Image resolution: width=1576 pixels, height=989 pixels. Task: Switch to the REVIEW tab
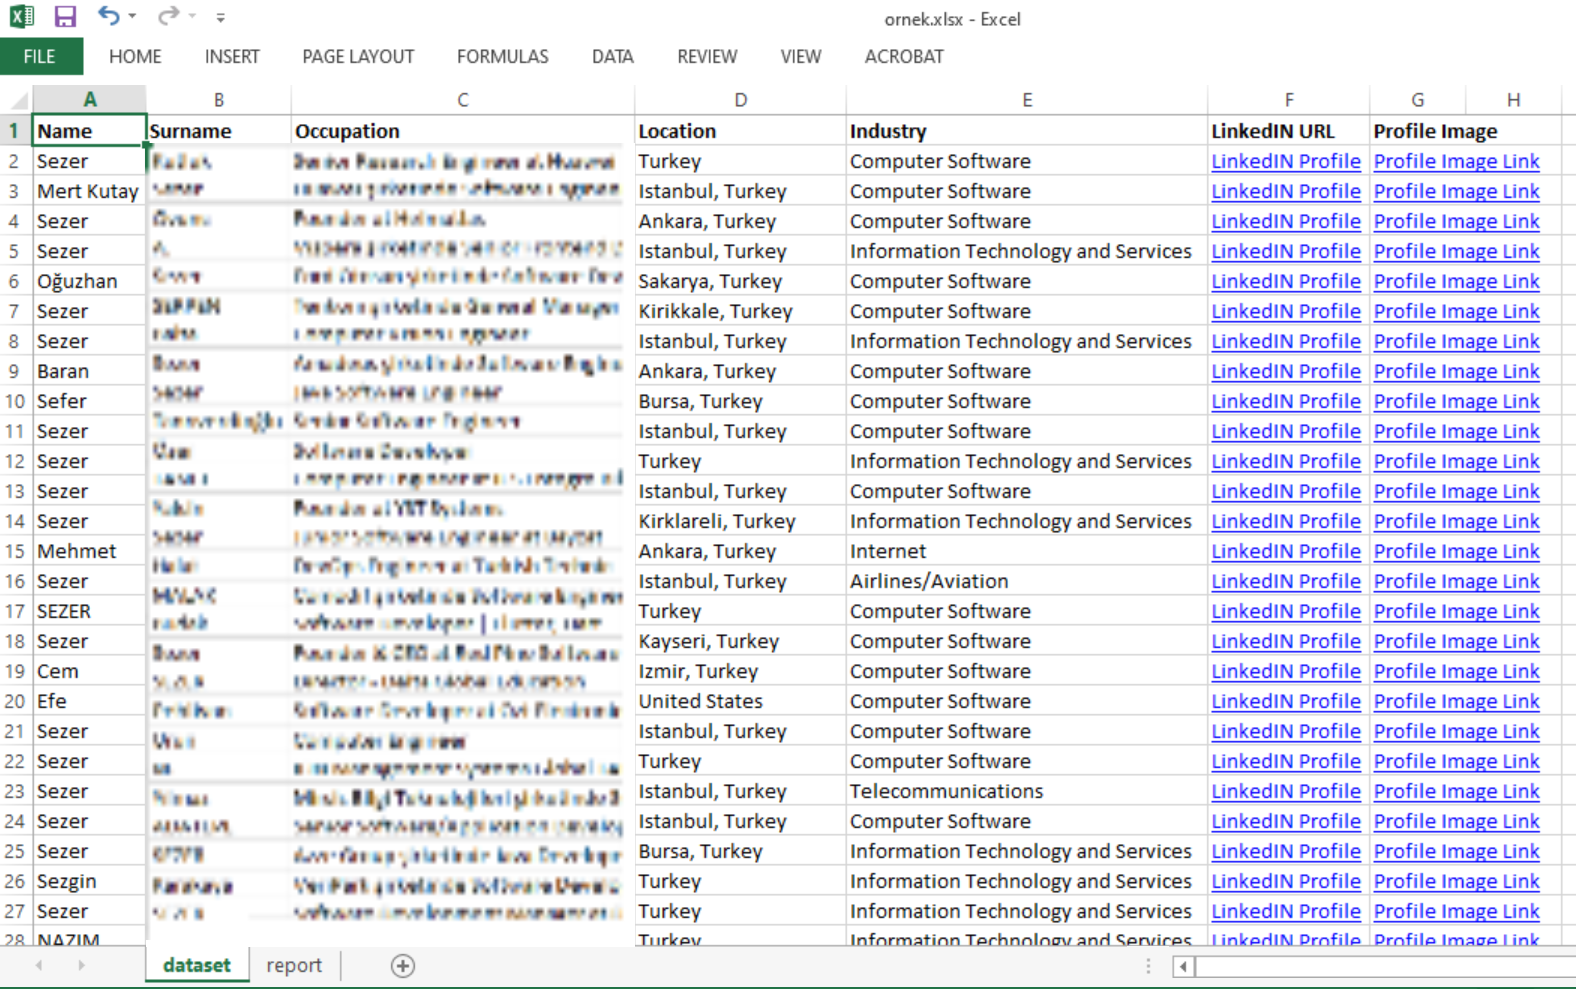[707, 56]
